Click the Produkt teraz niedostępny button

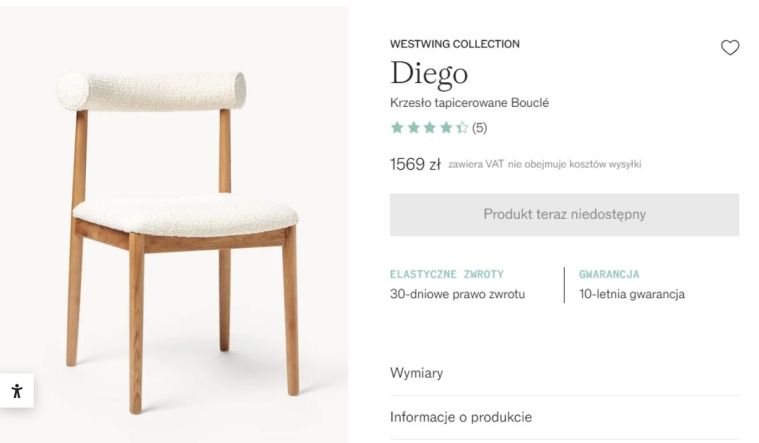[x=564, y=214]
